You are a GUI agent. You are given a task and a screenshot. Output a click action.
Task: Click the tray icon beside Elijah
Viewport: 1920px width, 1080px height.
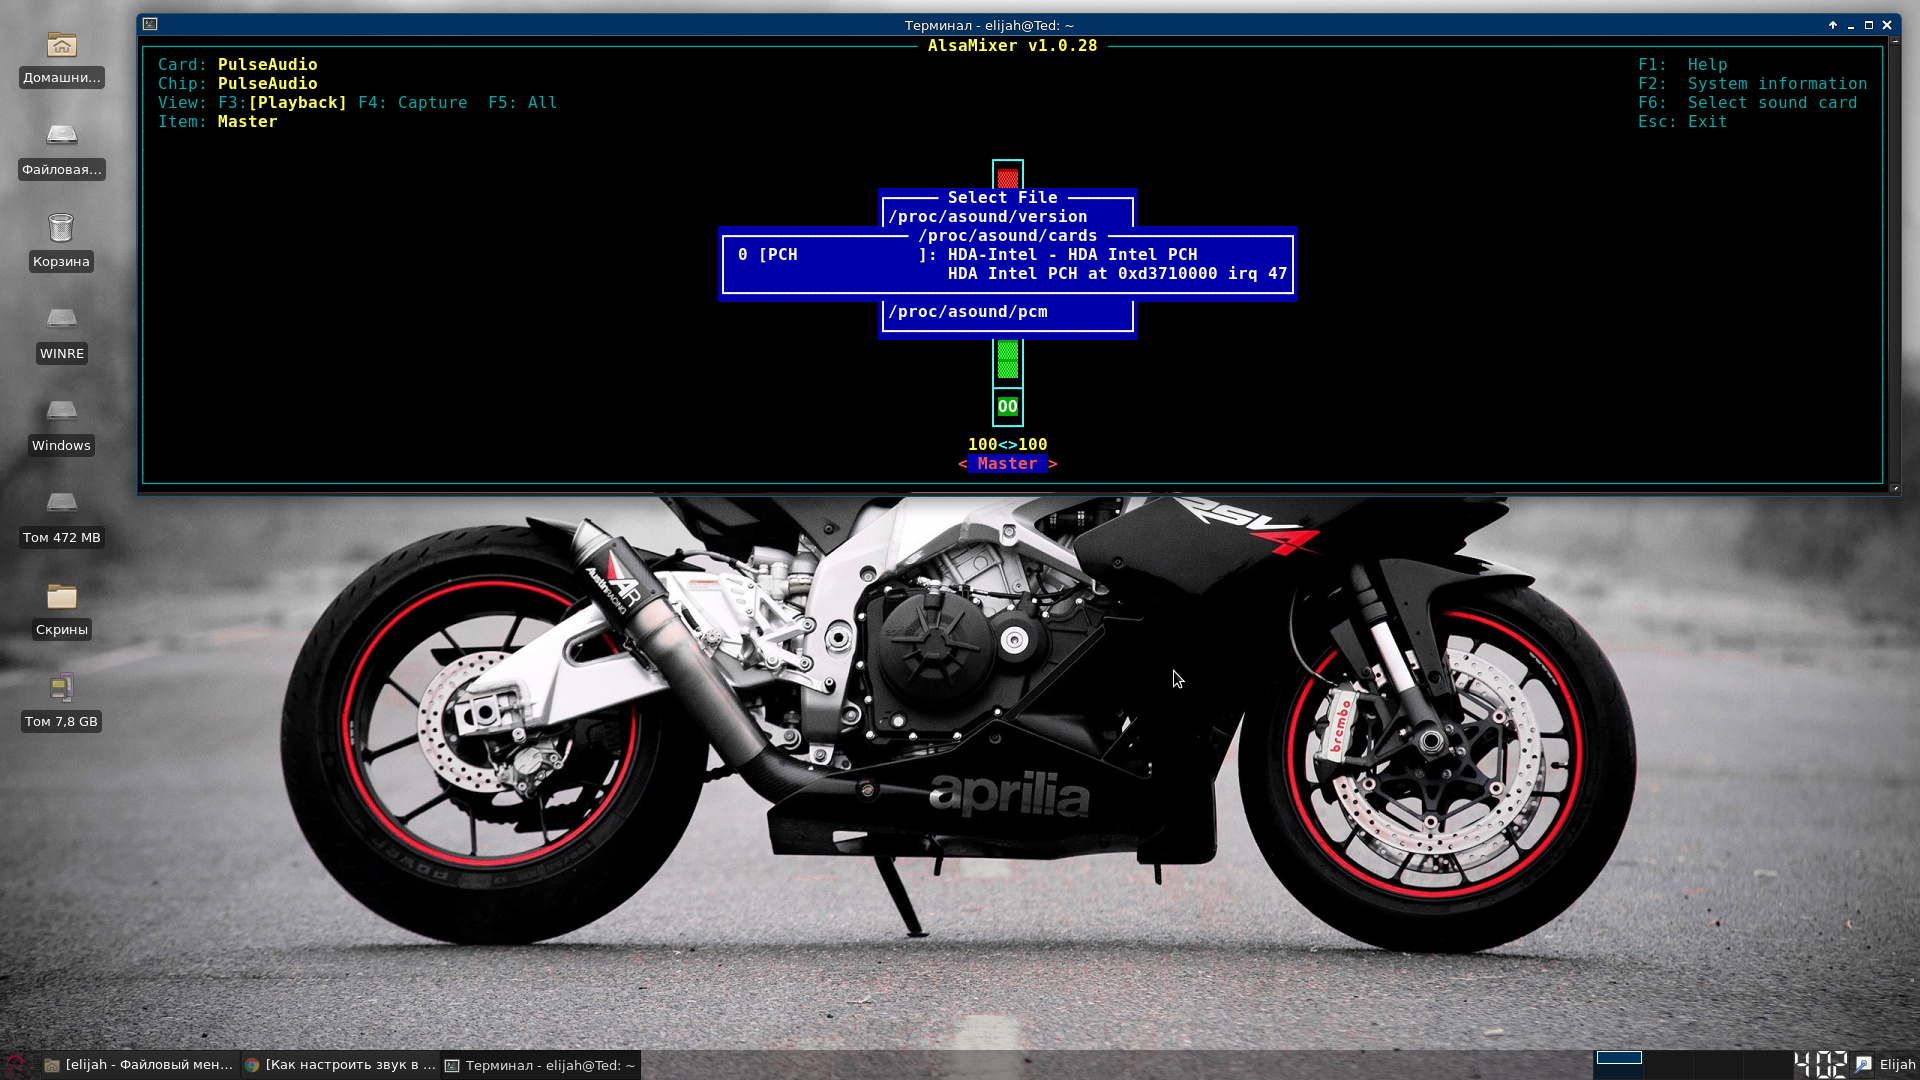click(1863, 1065)
